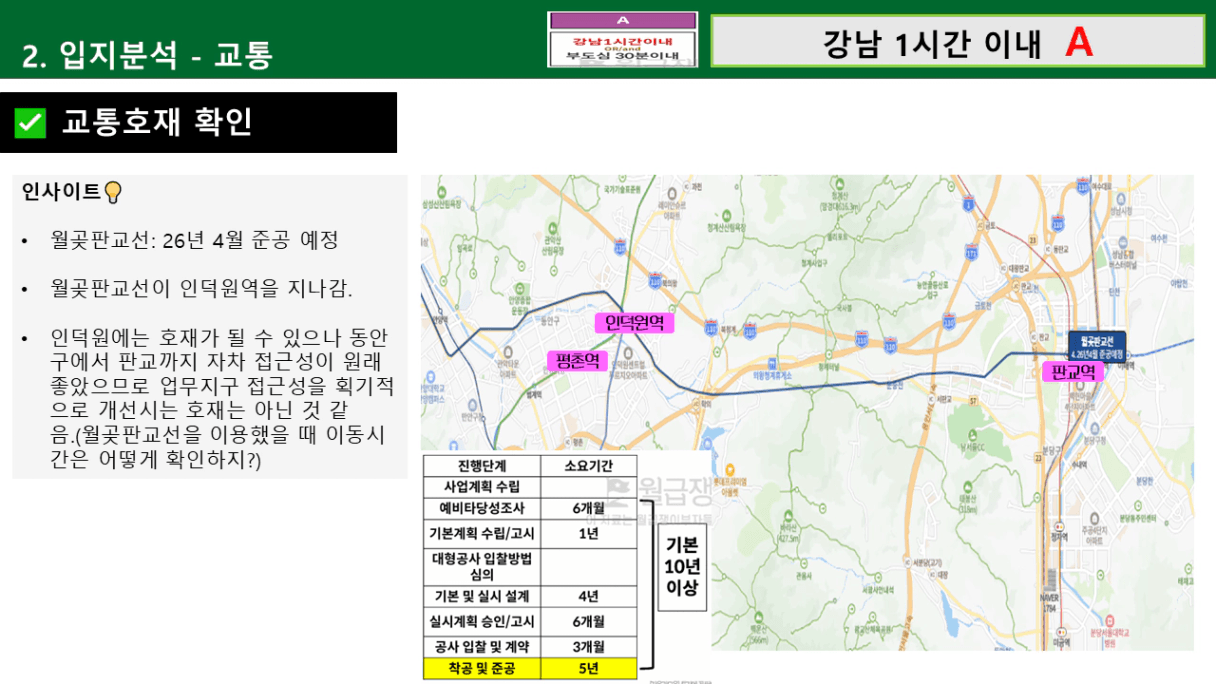Select the 인사이트 label
Image resolution: width=1216 pixels, height=684 pixels.
click(61, 191)
